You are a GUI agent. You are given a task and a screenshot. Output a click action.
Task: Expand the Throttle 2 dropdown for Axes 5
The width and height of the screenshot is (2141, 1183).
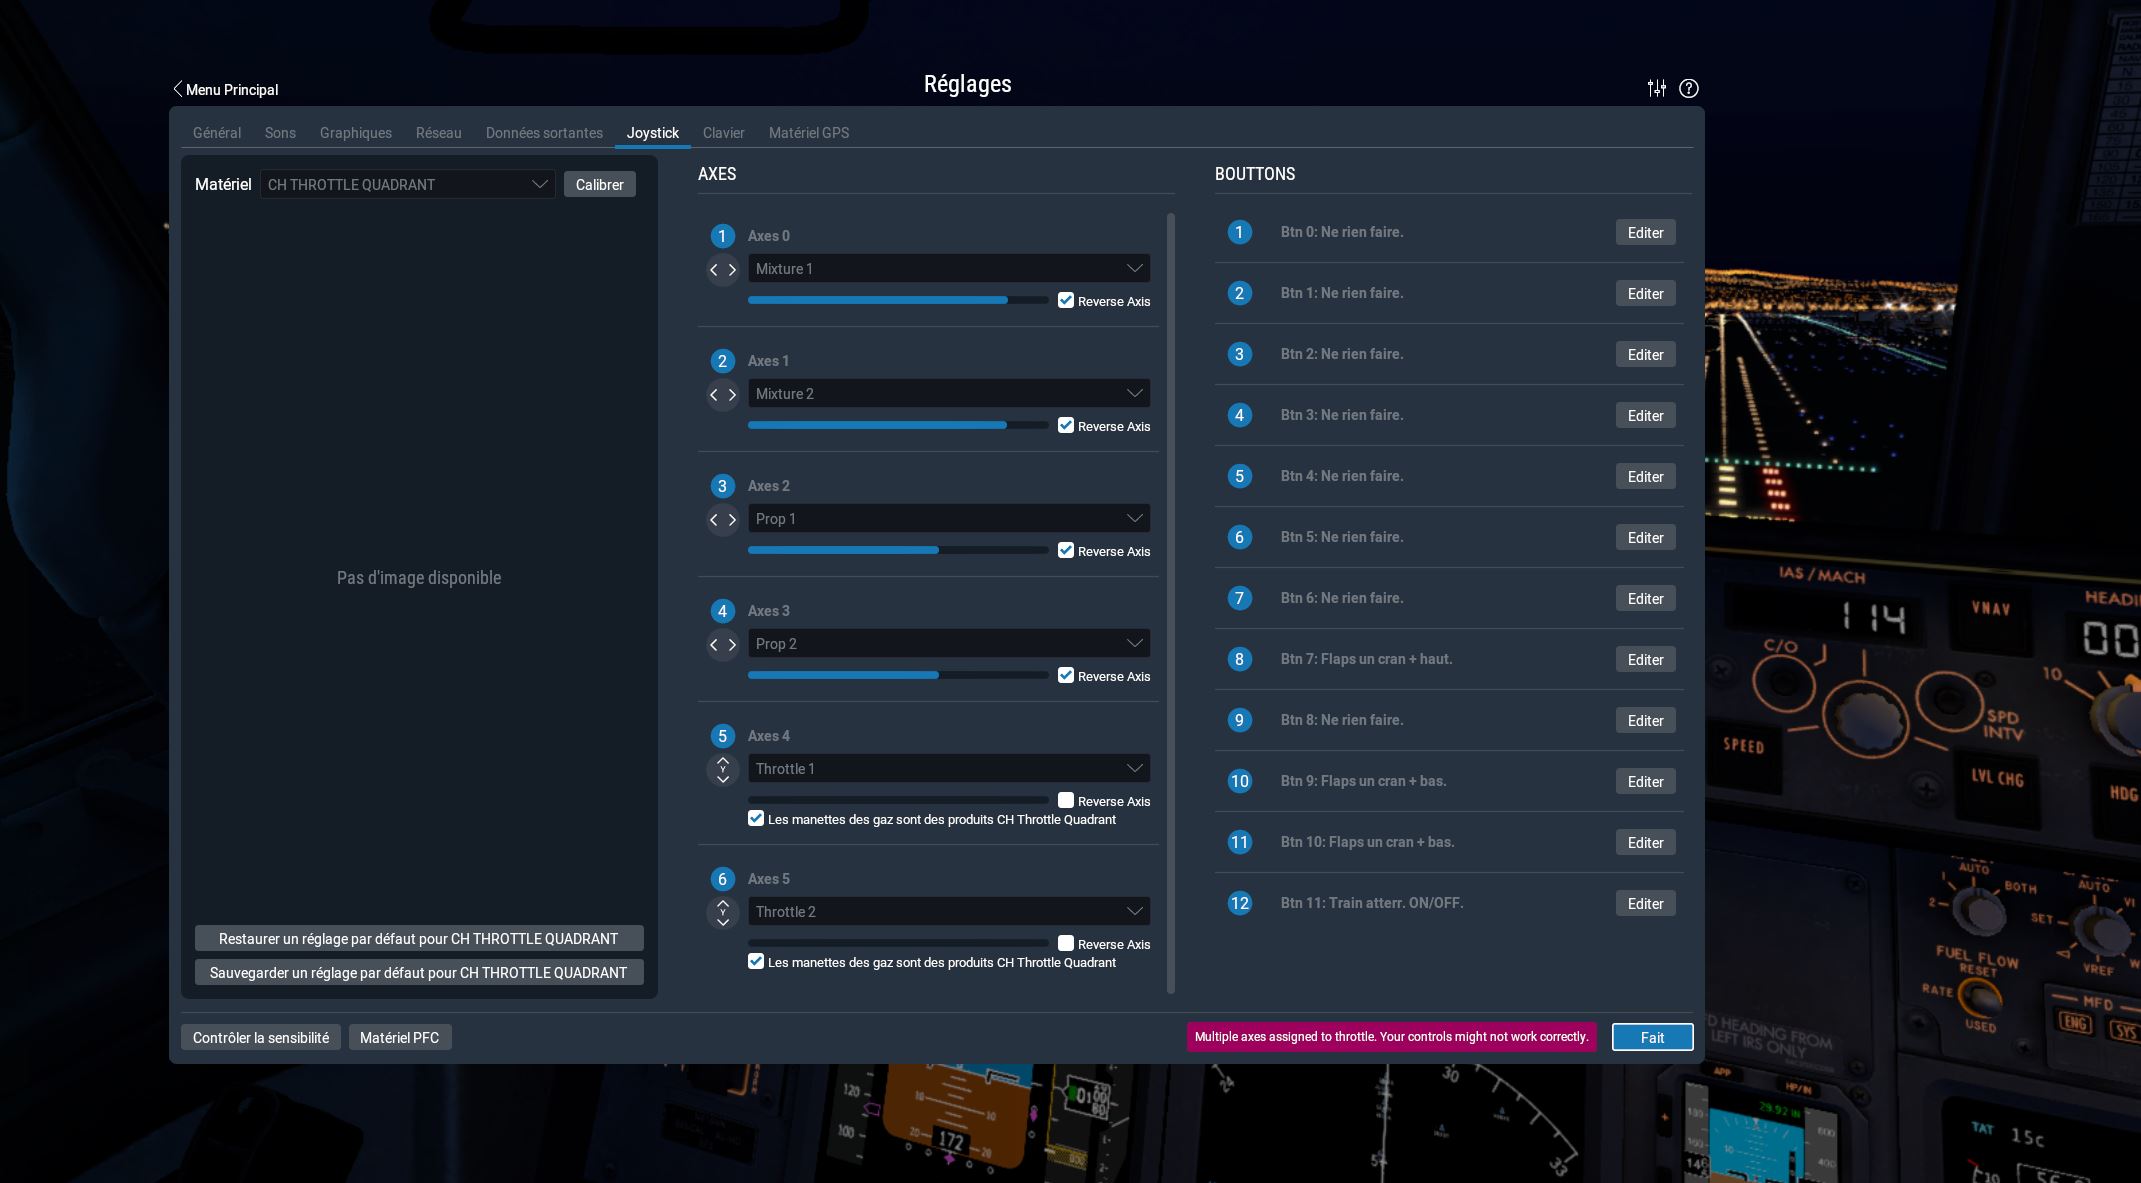pyautogui.click(x=1135, y=911)
